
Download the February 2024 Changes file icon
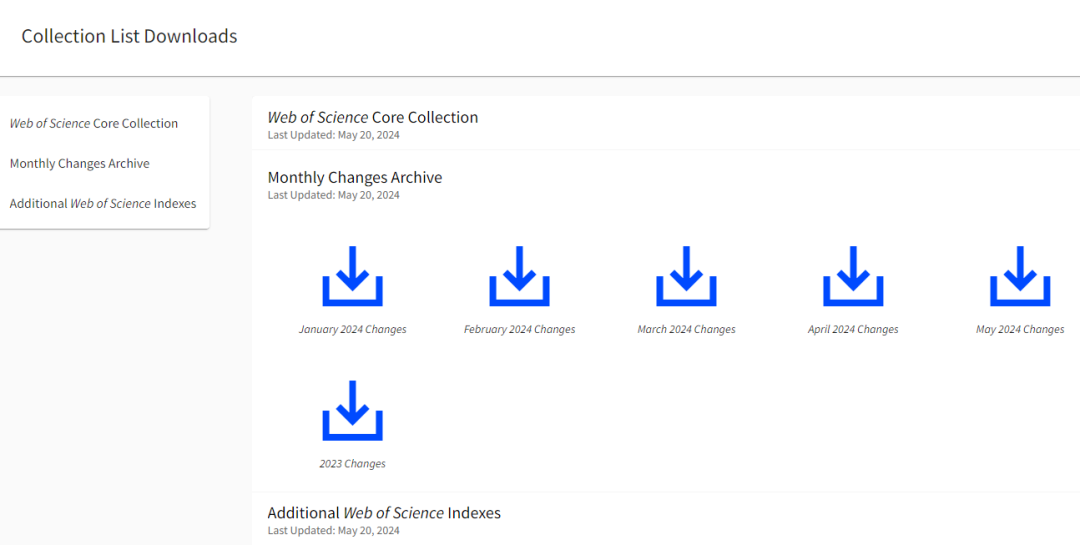(x=519, y=276)
